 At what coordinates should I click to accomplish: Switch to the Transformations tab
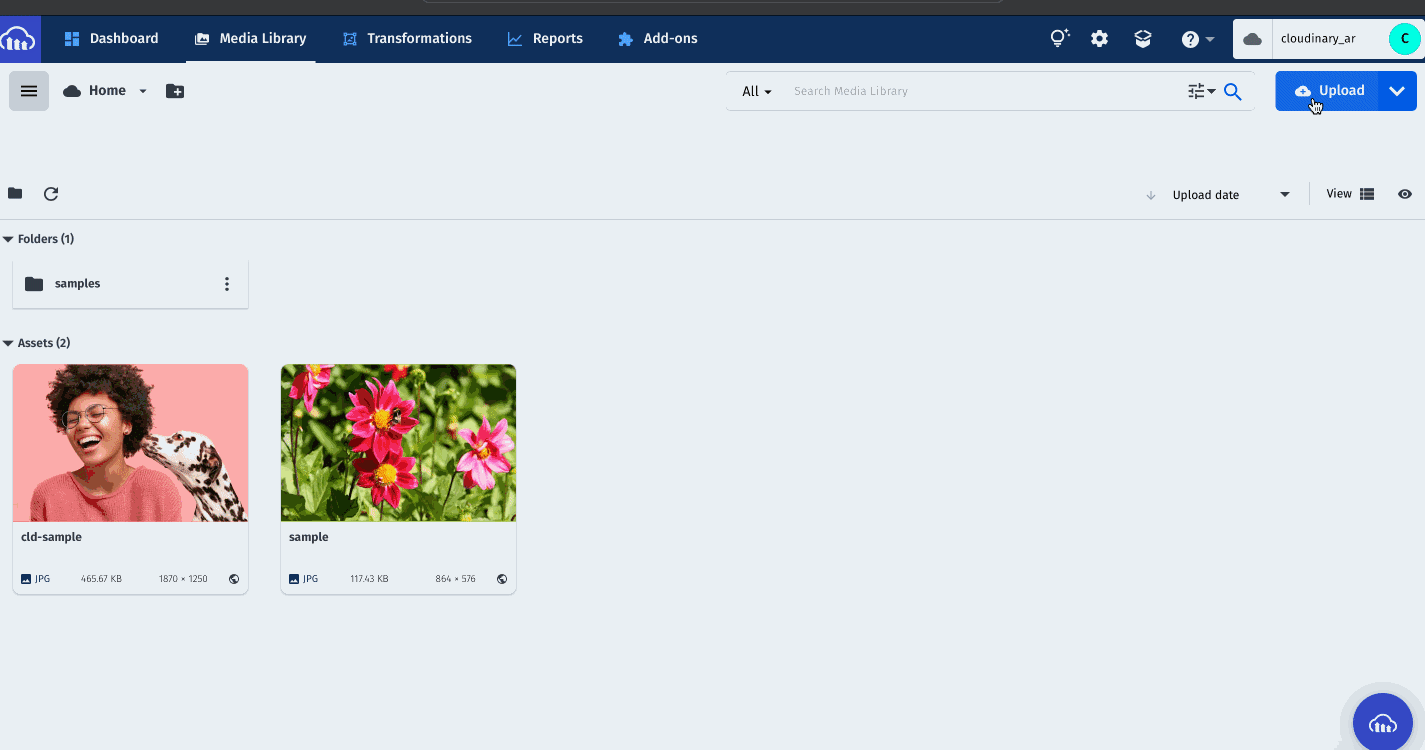click(406, 38)
